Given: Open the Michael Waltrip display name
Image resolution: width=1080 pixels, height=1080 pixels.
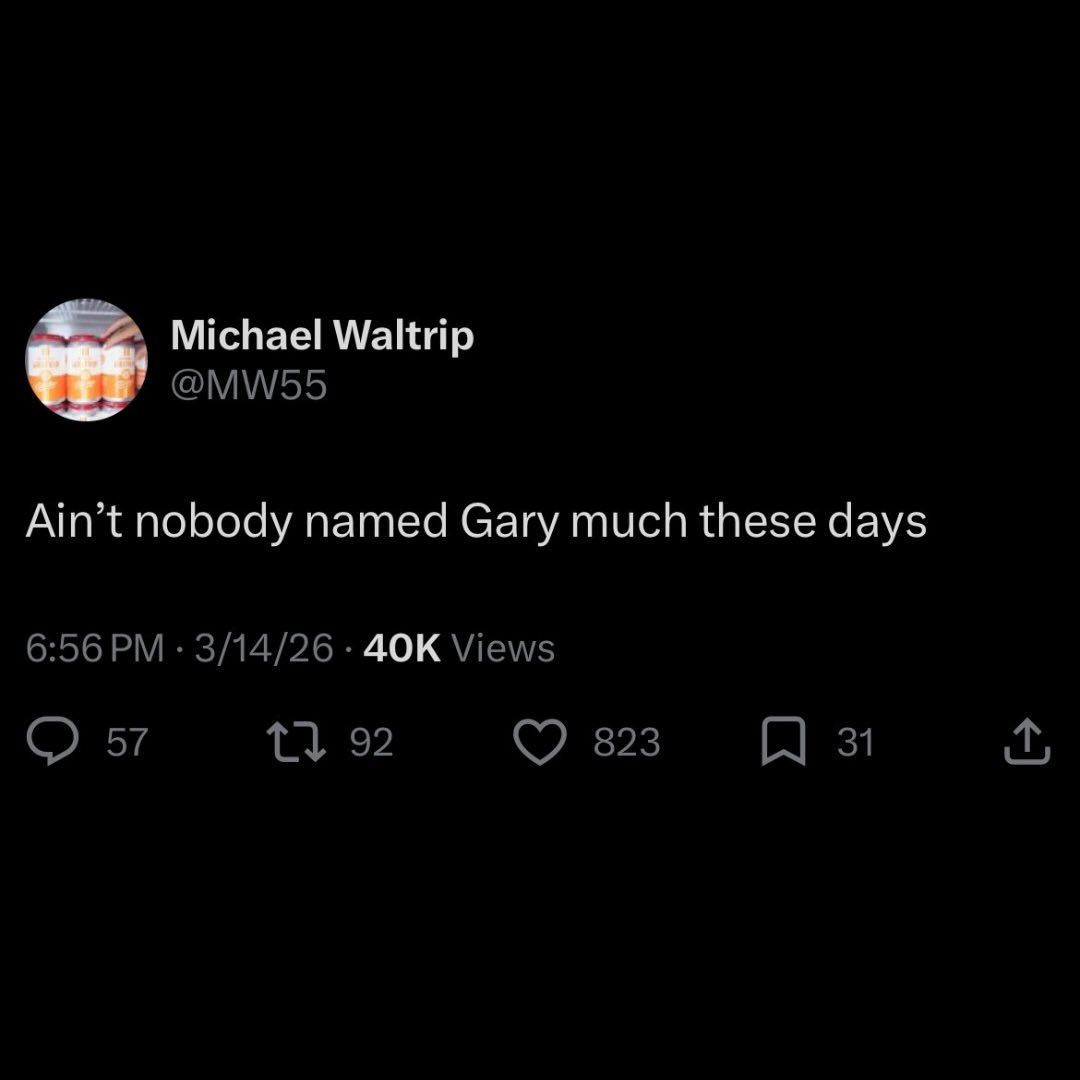Looking at the screenshot, I should point(322,335).
